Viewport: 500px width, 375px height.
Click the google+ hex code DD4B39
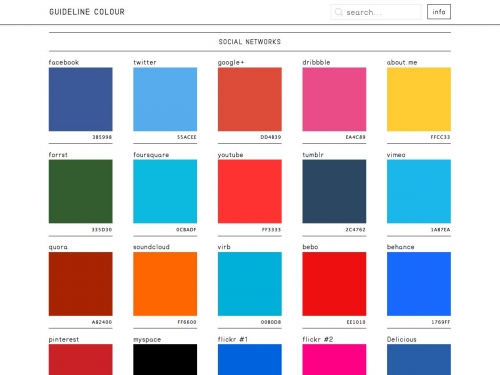pos(271,137)
